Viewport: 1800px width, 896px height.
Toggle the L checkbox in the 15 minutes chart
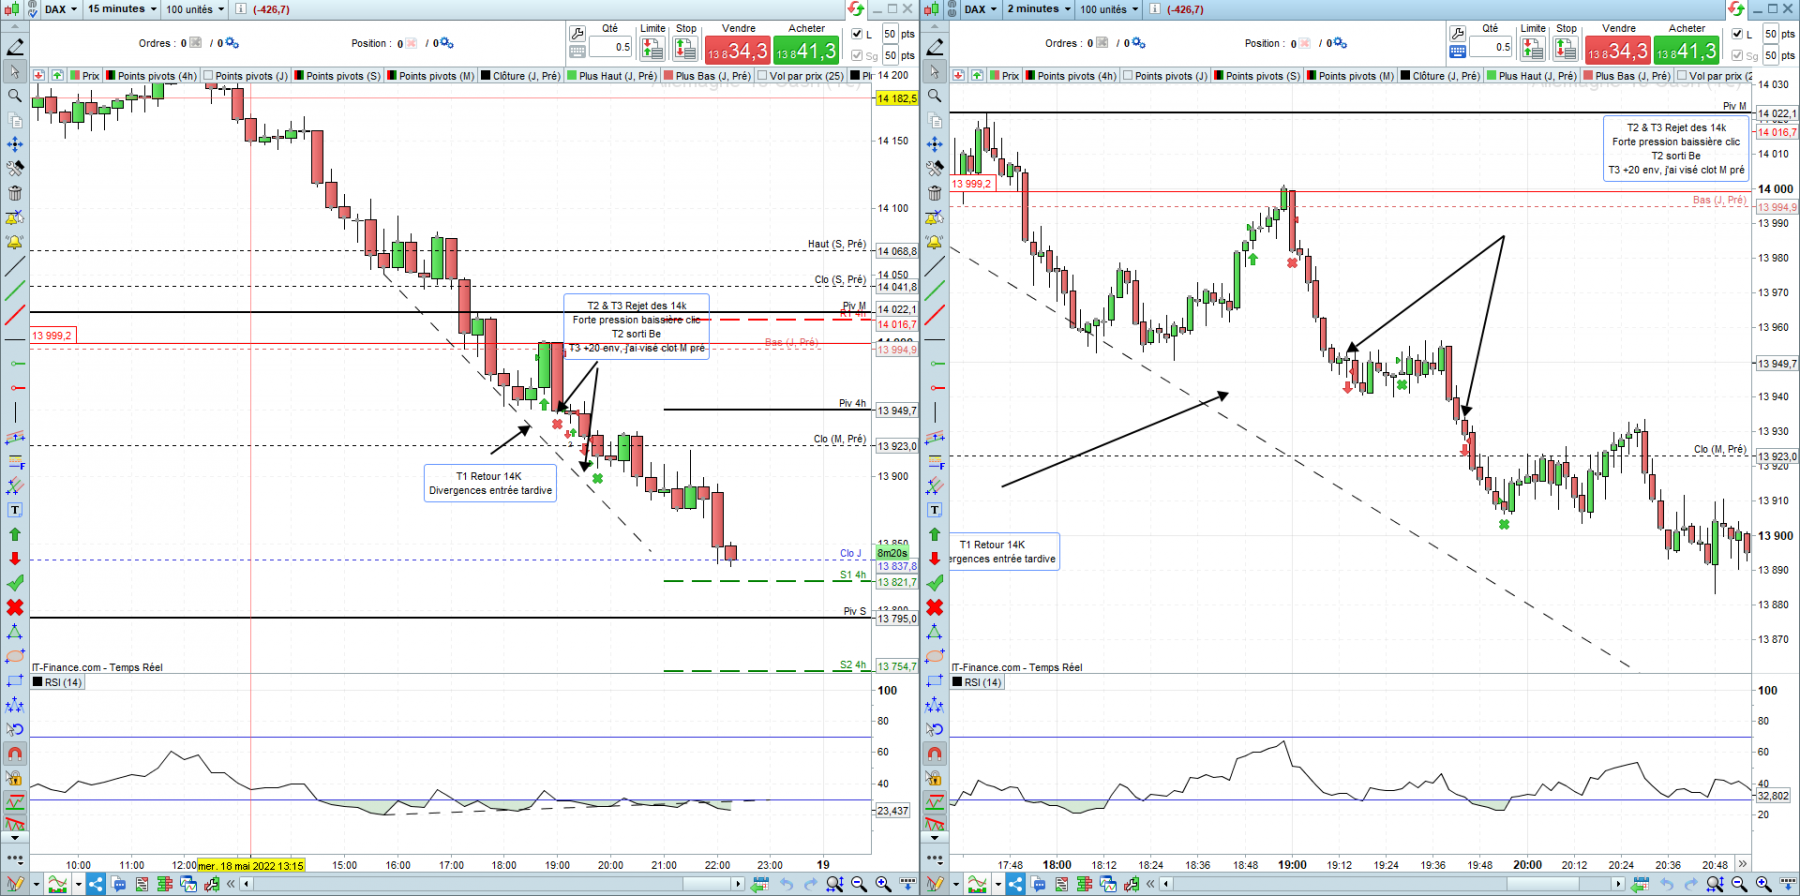click(x=857, y=34)
